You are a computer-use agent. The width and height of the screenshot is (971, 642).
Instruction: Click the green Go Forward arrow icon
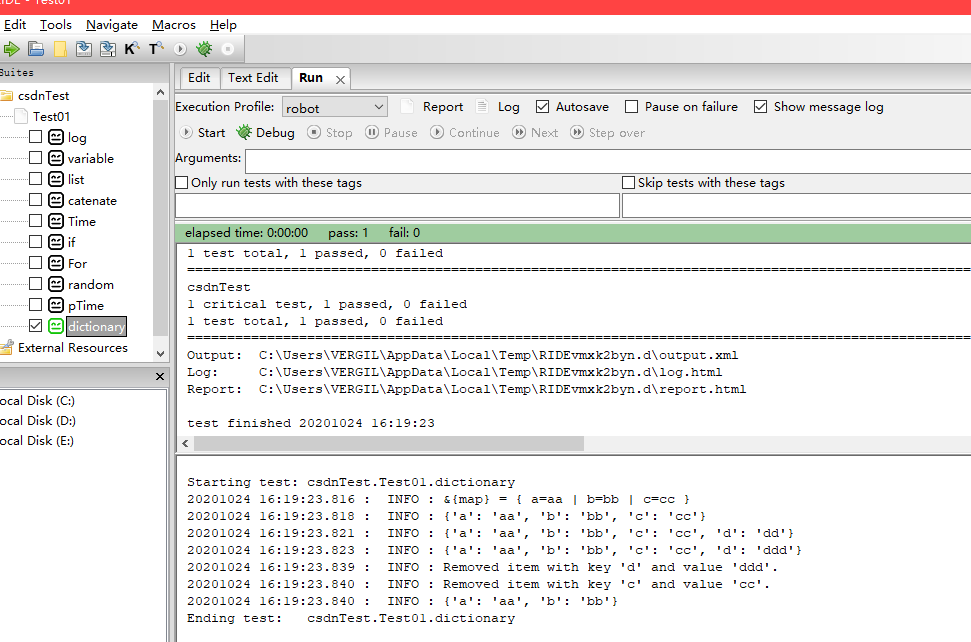pos(11,49)
